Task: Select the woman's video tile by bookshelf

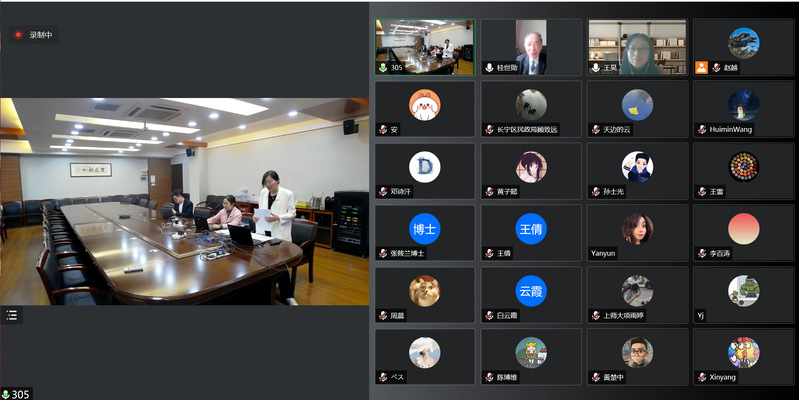Action: pos(637,47)
